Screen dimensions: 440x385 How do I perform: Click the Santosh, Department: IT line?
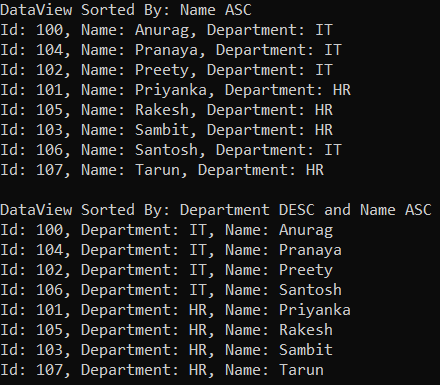(x=171, y=150)
